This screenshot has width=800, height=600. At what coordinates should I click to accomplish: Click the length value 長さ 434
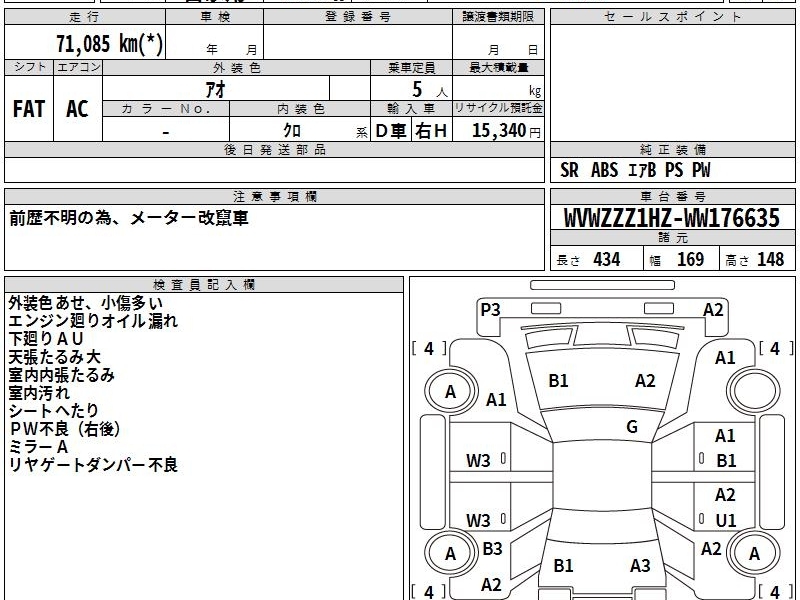pyautogui.click(x=588, y=260)
